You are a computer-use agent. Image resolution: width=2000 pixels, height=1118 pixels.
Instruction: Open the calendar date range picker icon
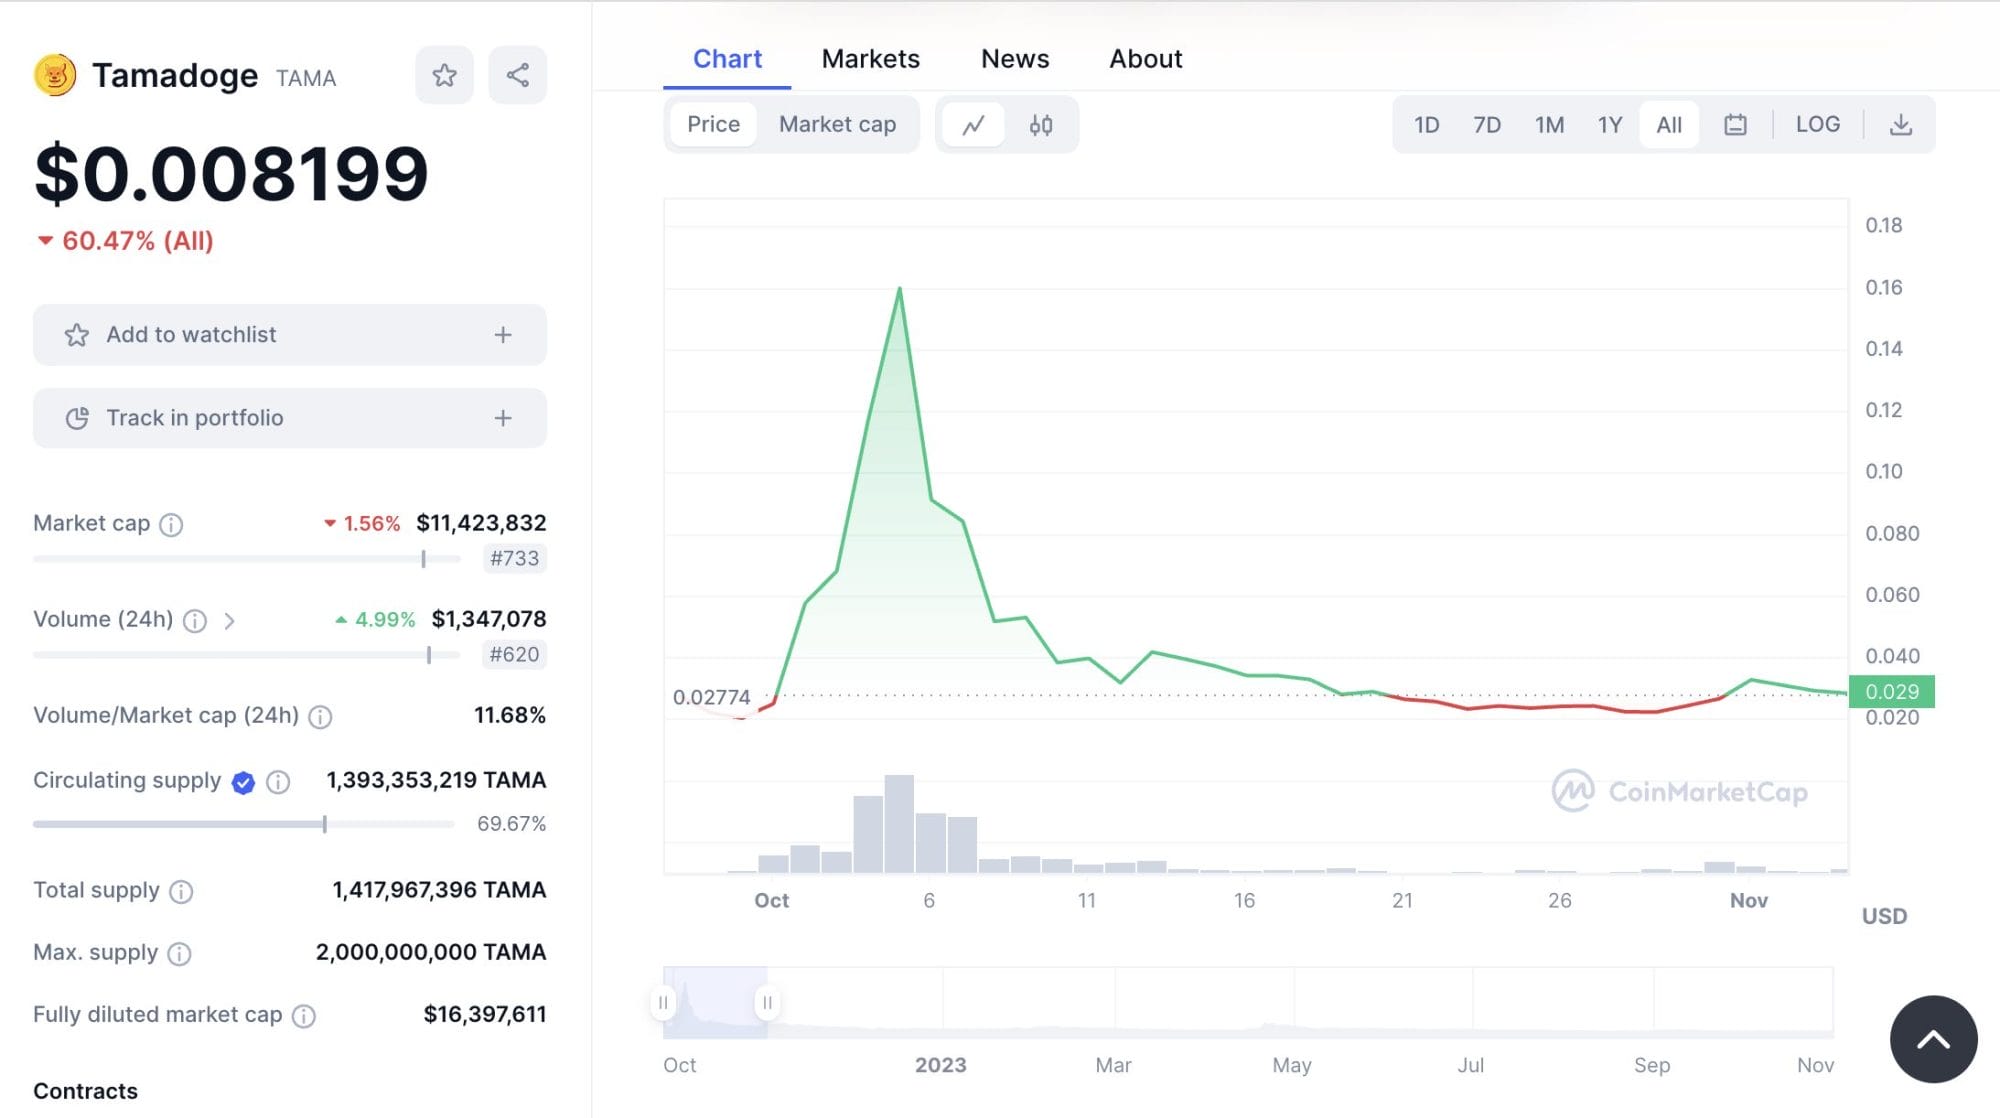pyautogui.click(x=1736, y=124)
